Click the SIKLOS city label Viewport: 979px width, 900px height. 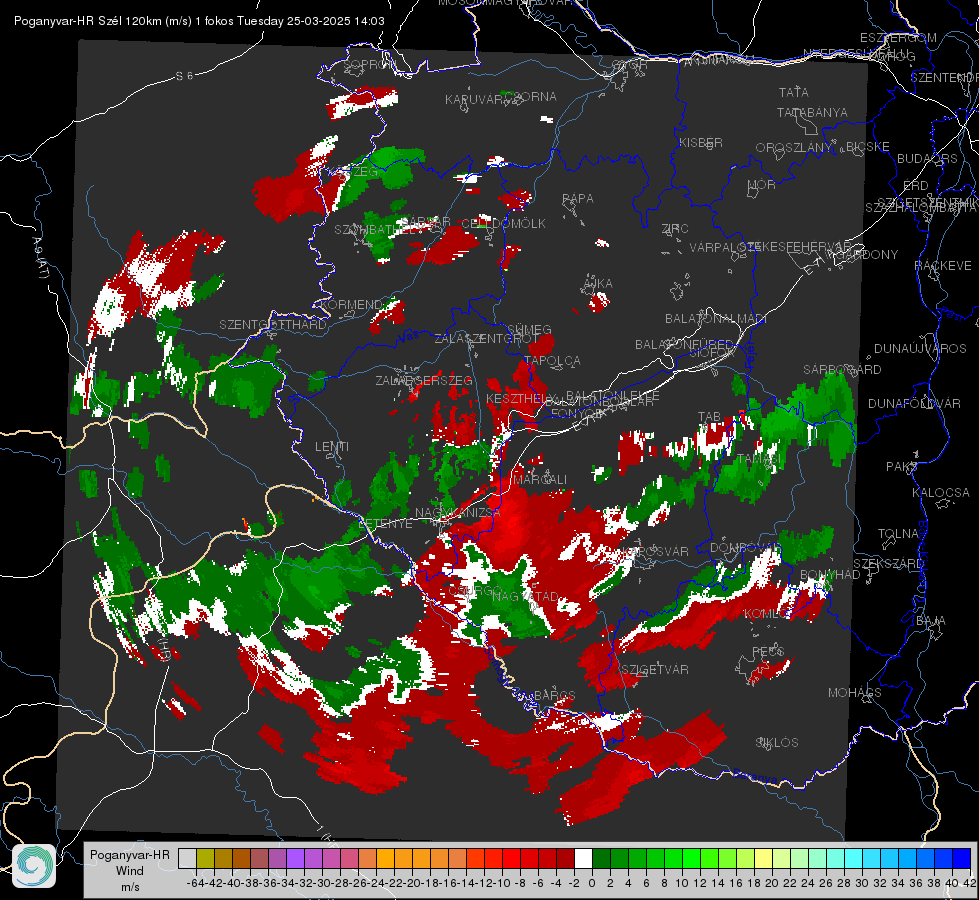777,743
